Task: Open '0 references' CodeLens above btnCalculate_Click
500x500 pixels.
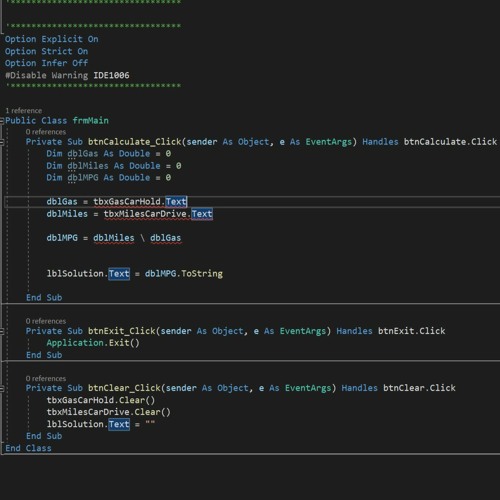Action: (46, 132)
